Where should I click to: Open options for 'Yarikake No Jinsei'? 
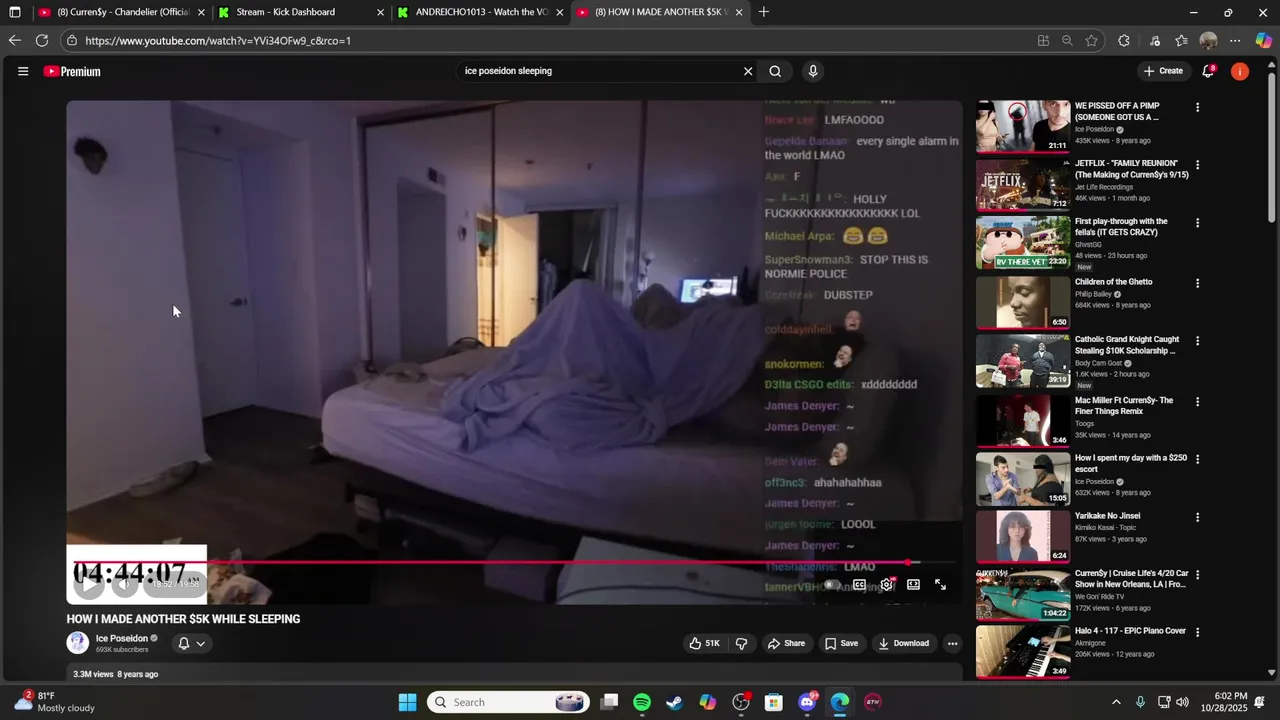pos(1197,517)
